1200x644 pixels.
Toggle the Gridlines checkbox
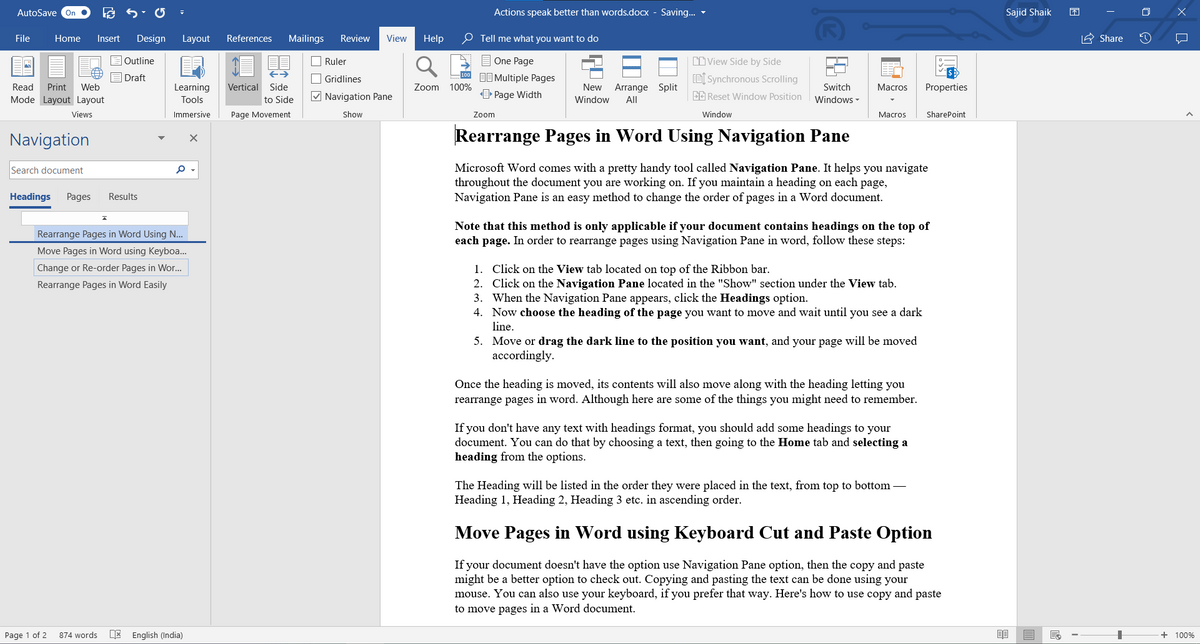(317, 79)
